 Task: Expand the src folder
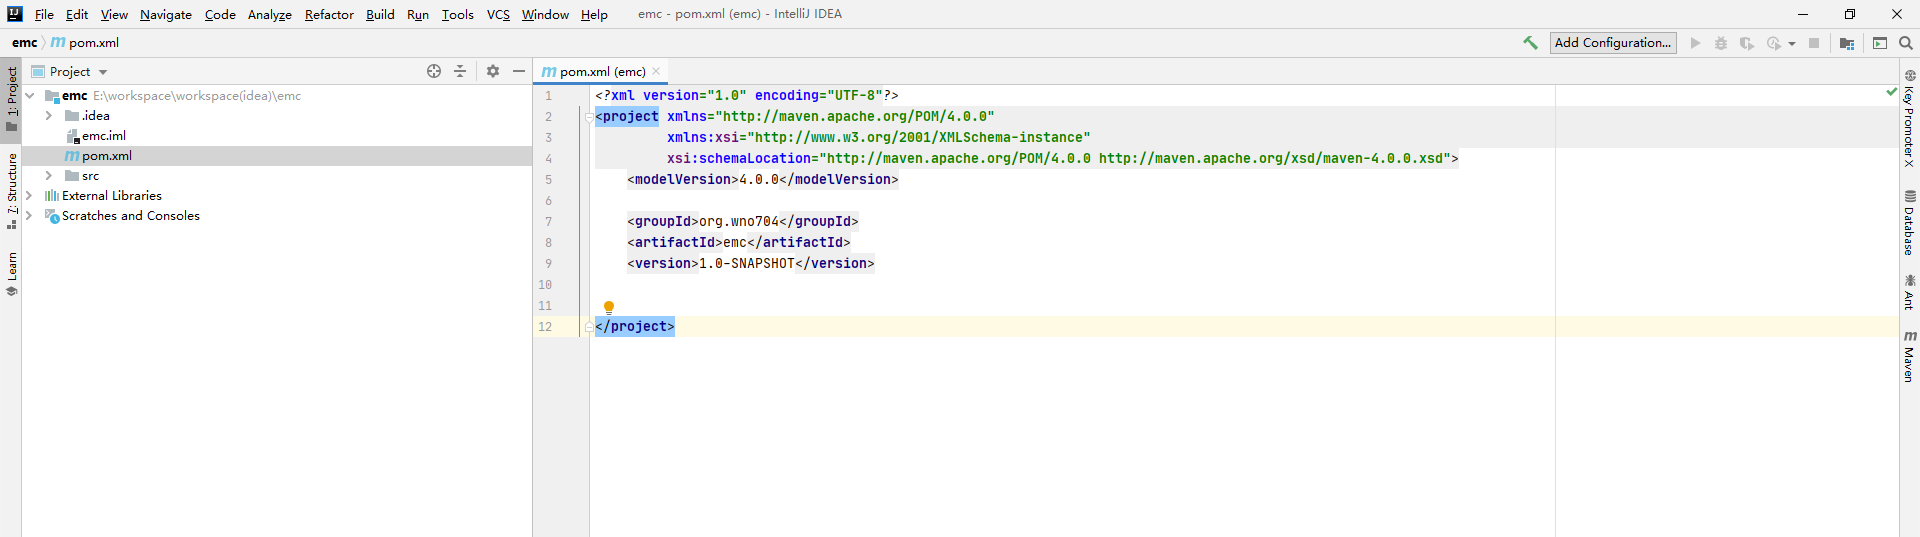pos(48,176)
